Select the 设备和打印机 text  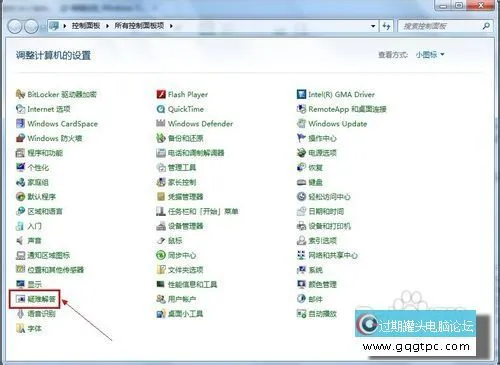tap(330, 226)
